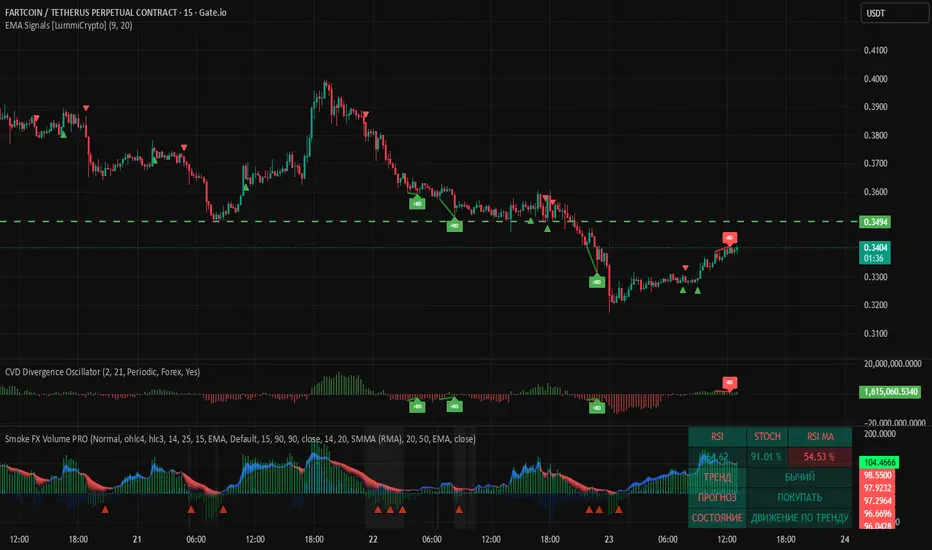Viewport: 932px width, 550px height.
Task: Click the red divergence label on the price chart
Action: coord(729,238)
